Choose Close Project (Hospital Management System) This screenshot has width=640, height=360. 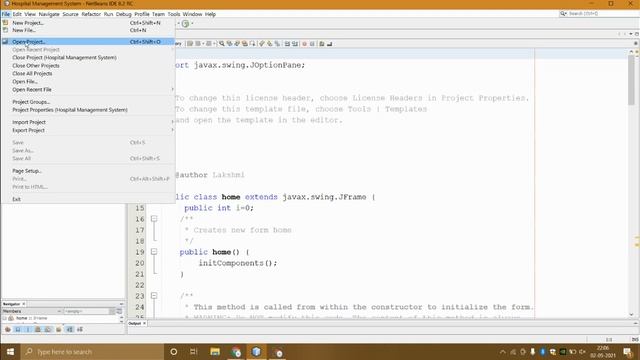coord(64,58)
